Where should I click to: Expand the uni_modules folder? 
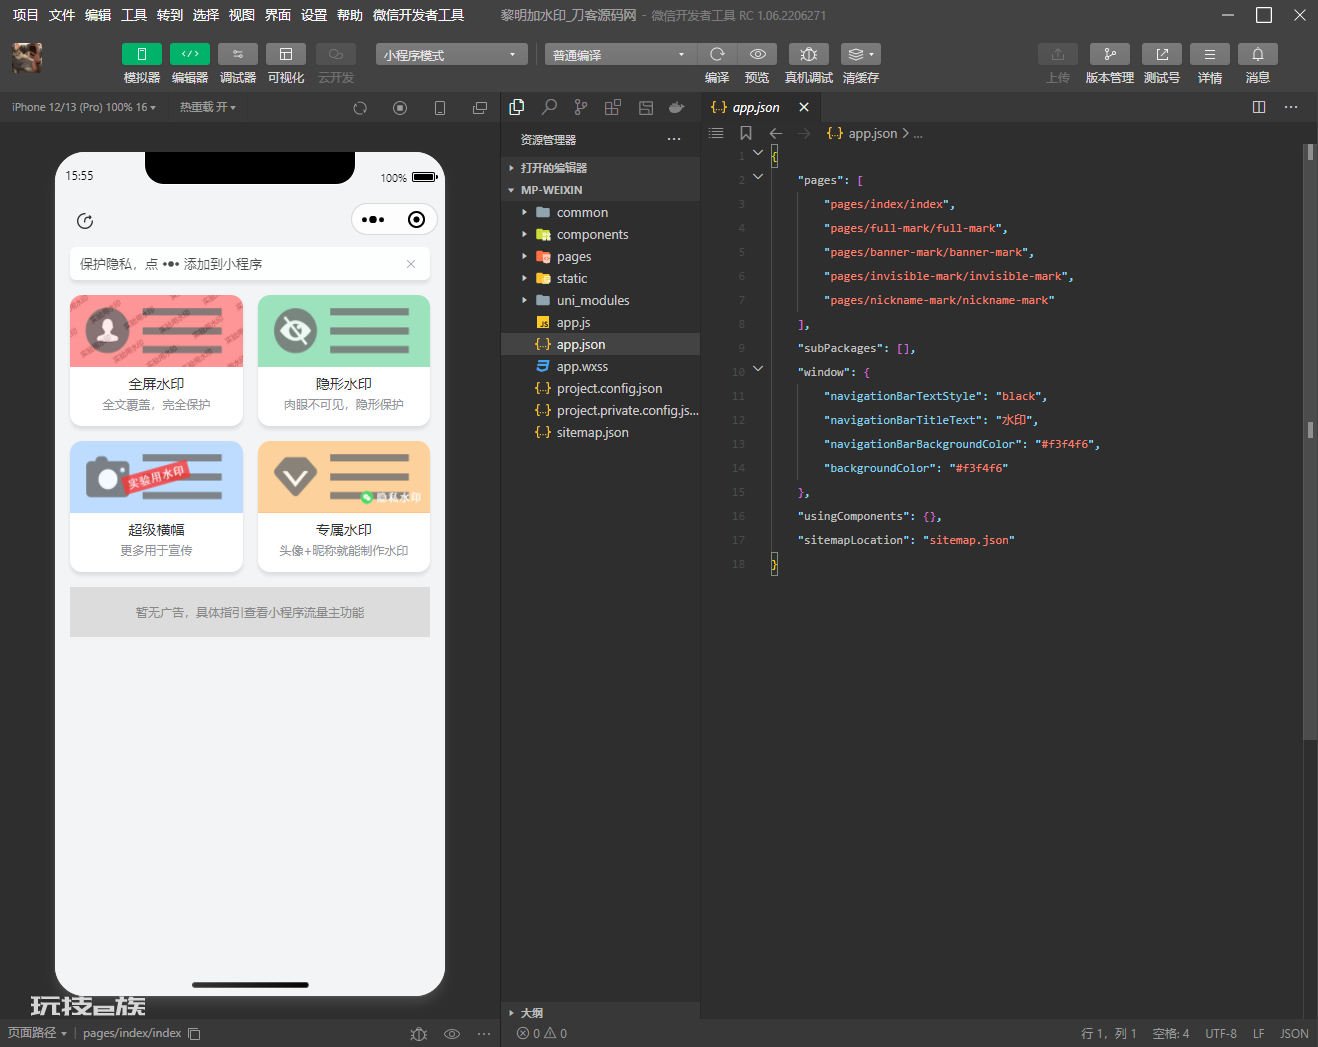(x=600, y=300)
